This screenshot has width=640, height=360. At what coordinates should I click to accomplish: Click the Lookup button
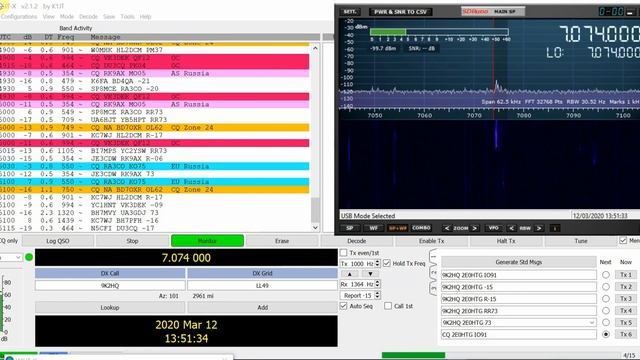click(110, 307)
